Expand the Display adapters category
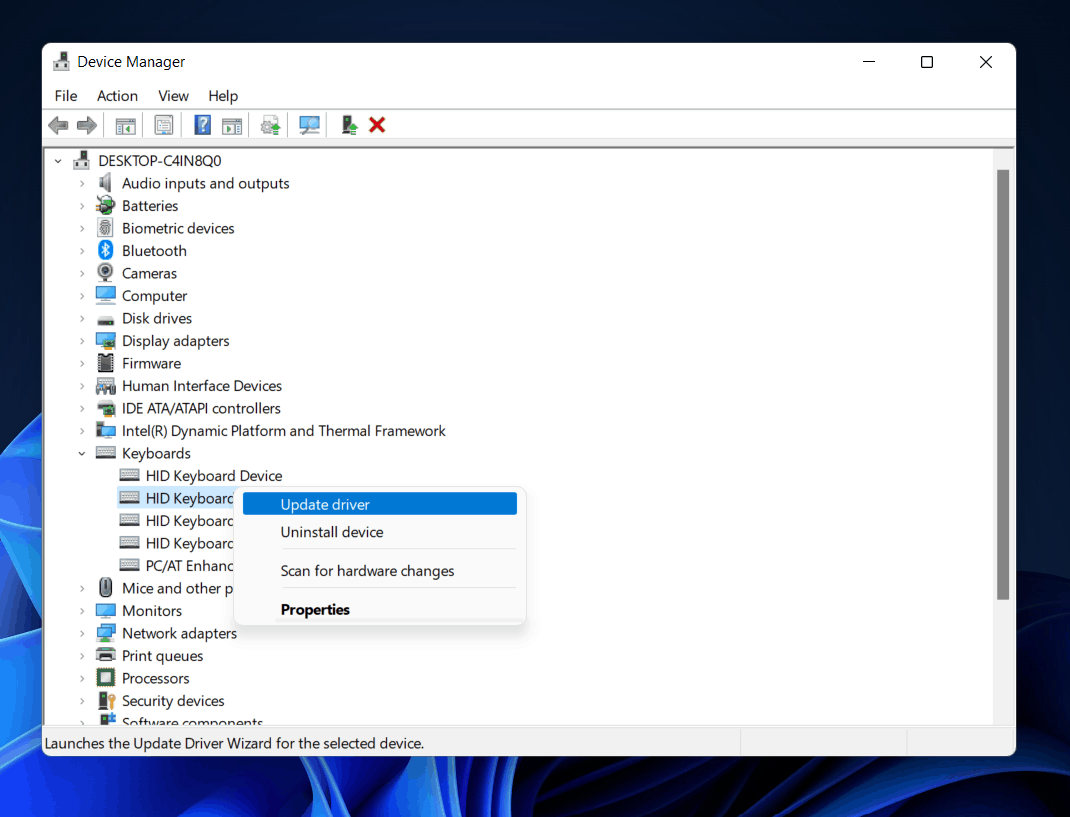The image size is (1070, 817). [x=82, y=341]
